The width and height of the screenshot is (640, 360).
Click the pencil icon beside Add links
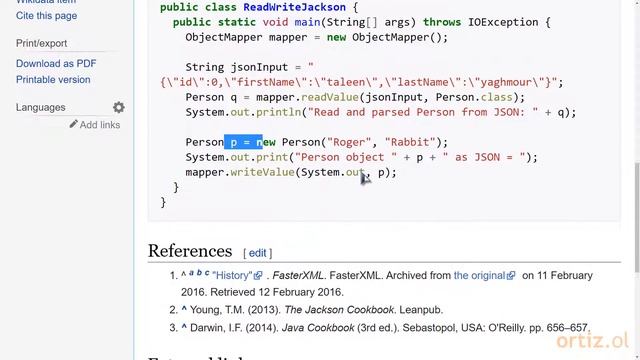click(73, 124)
